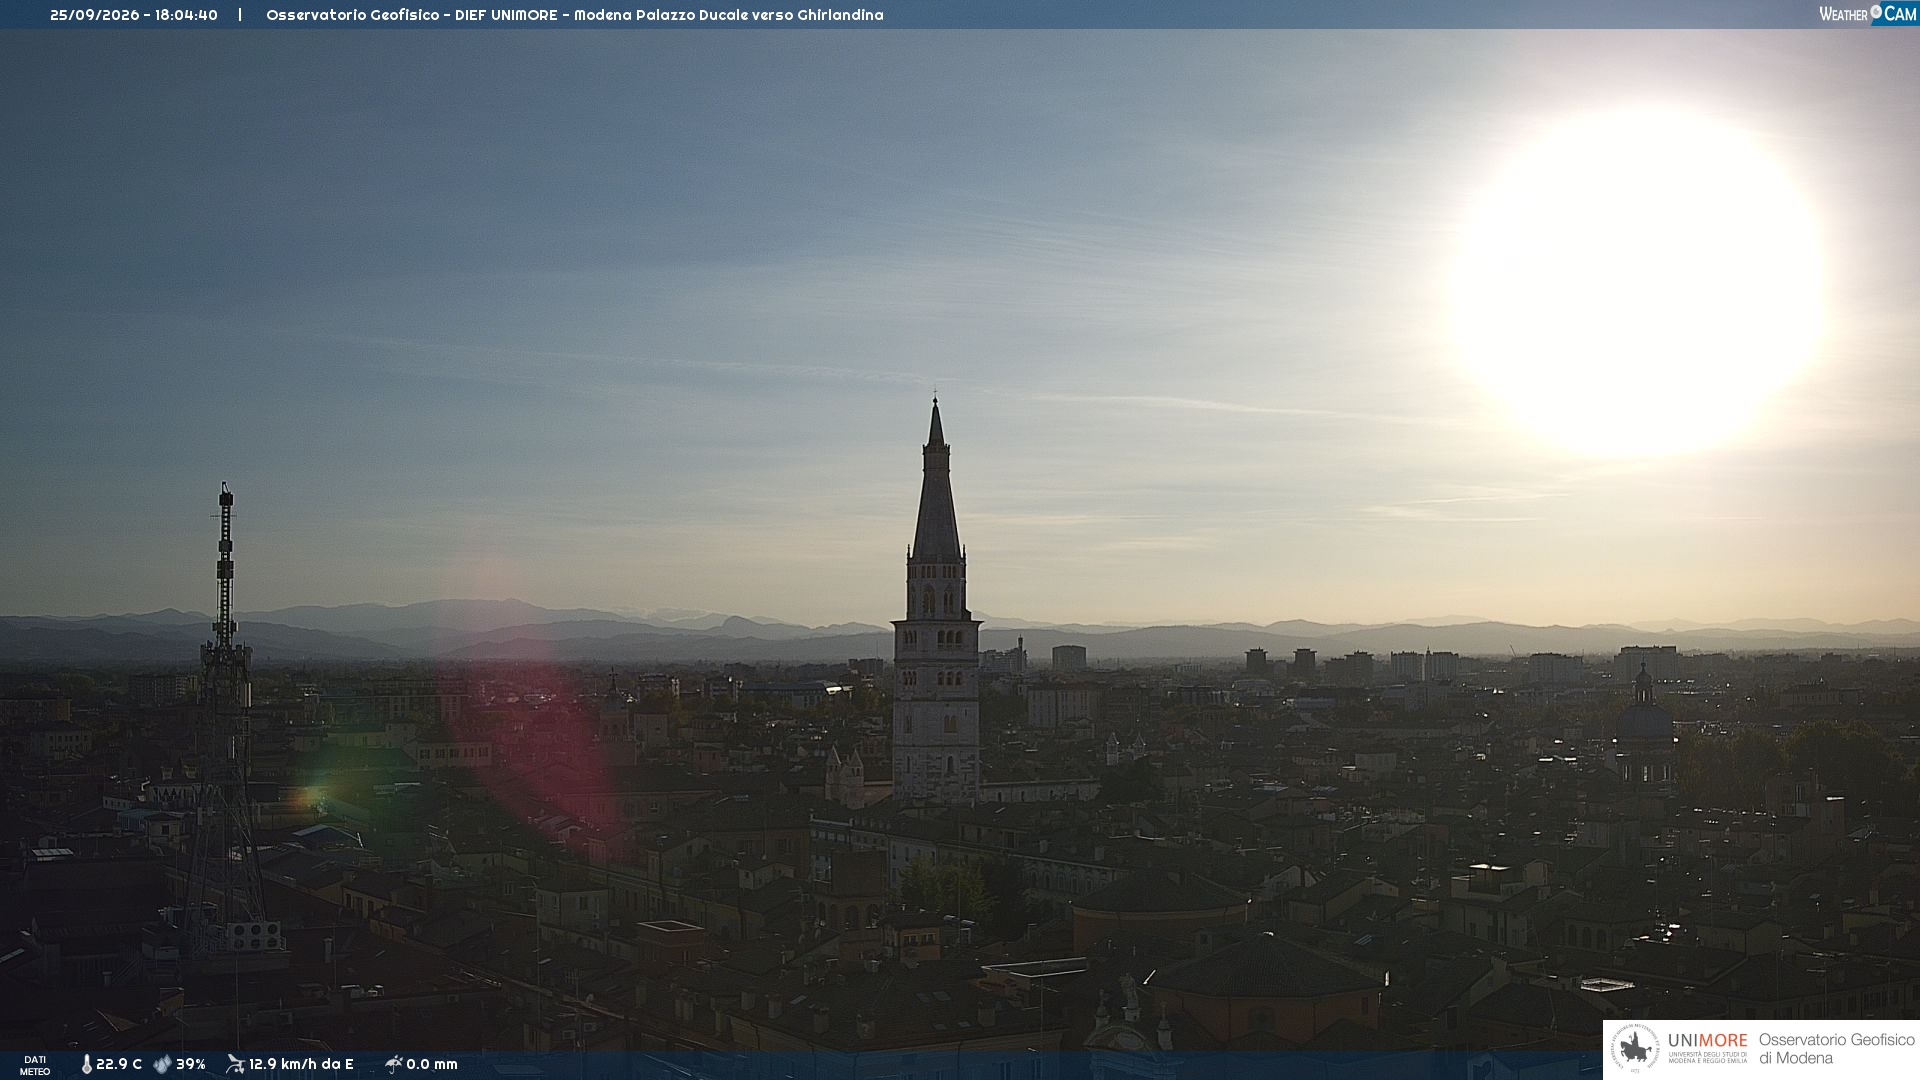The width and height of the screenshot is (1920, 1080).
Task: Click the 39% humidity value
Action: coord(191,1064)
